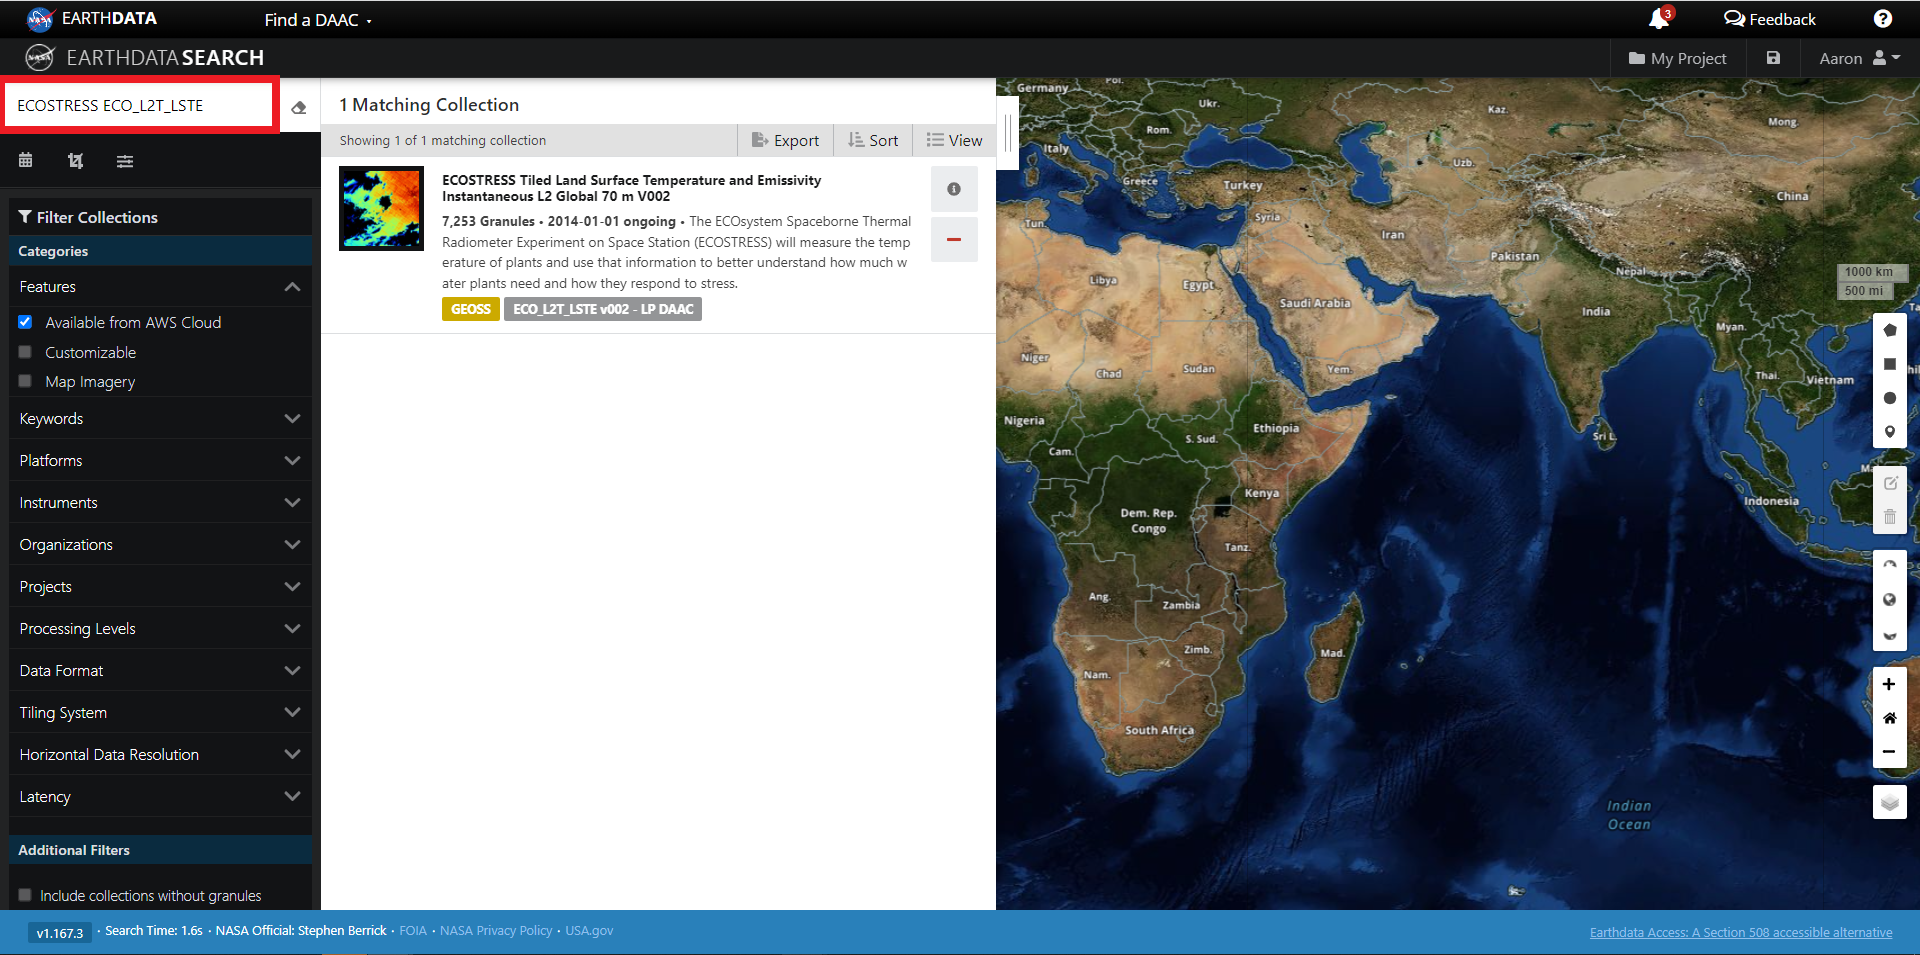1920x955 pixels.
Task: Switch to South Polar projection
Action: click(x=1890, y=634)
